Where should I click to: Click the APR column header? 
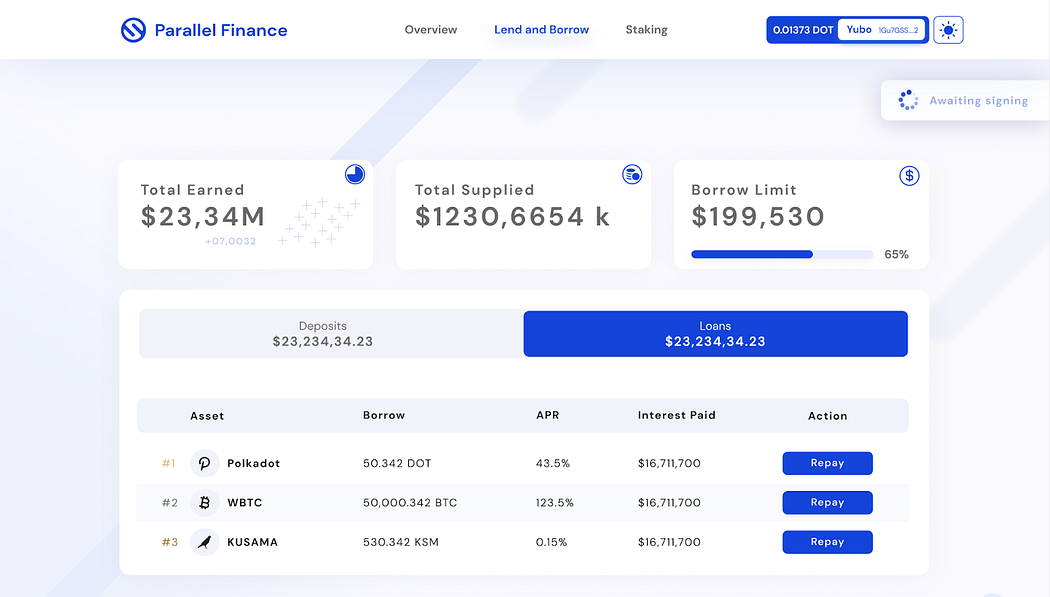tap(548, 415)
